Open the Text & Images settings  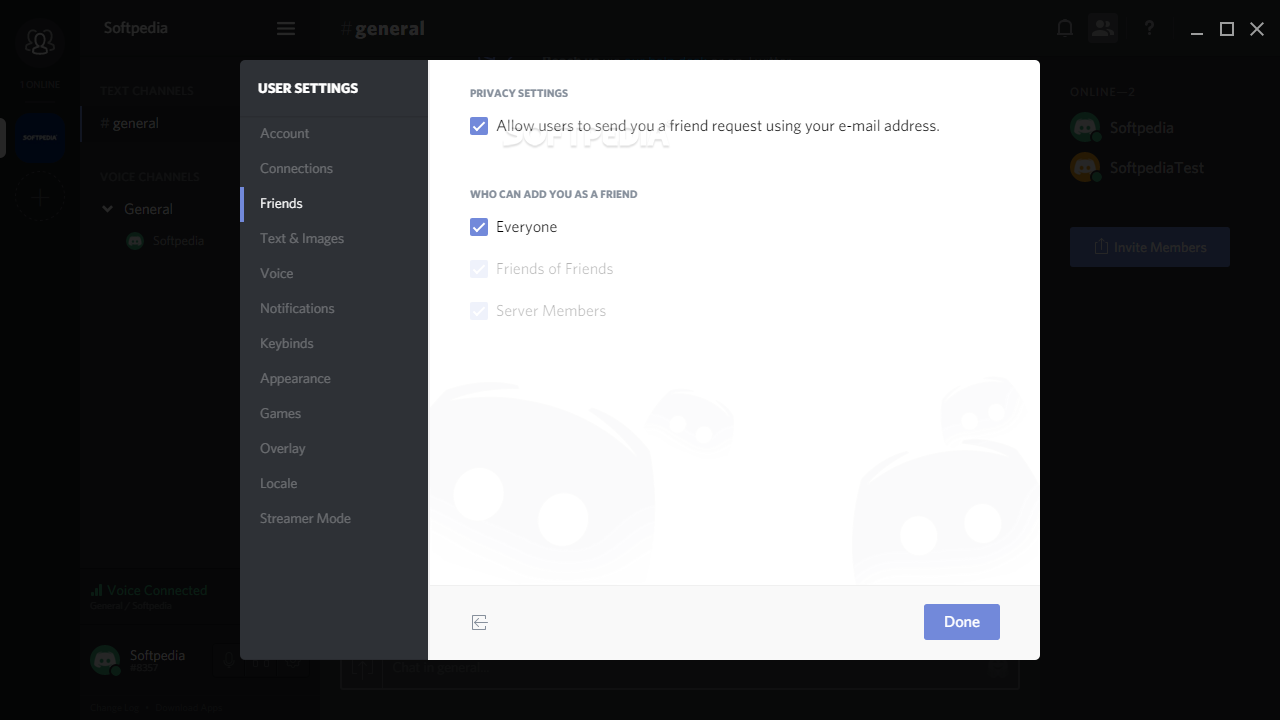point(333,238)
